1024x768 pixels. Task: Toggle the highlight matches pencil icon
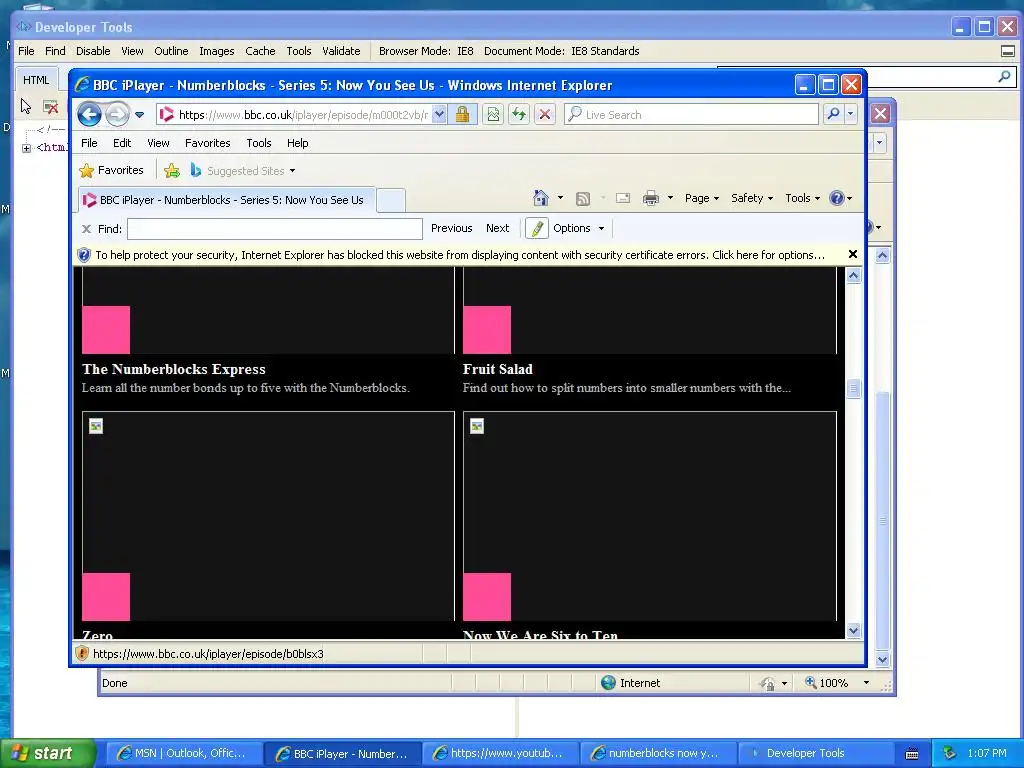tap(537, 228)
